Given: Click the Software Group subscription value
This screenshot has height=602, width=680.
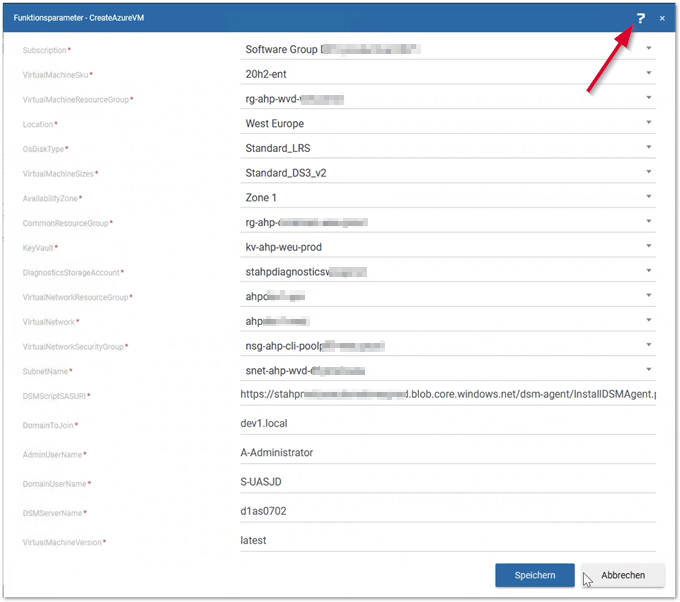Looking at the screenshot, I should pyautogui.click(x=333, y=49).
